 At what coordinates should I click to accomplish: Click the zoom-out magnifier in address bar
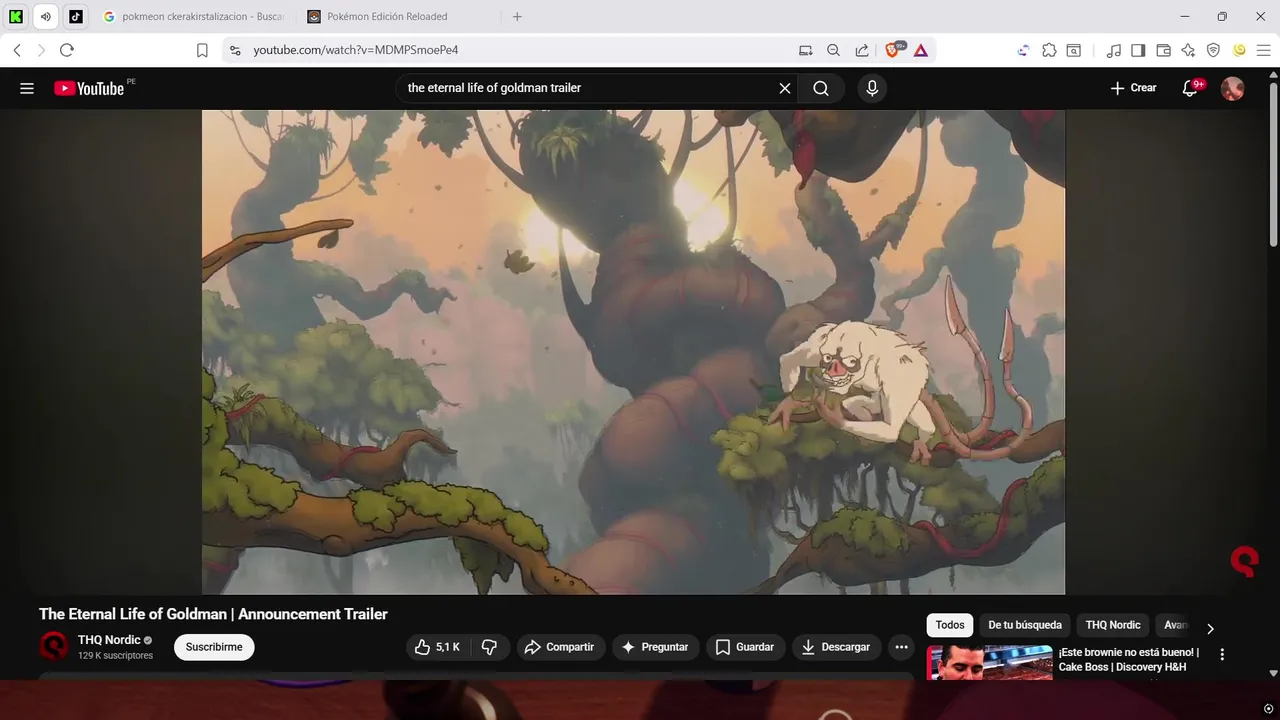pyautogui.click(x=833, y=50)
